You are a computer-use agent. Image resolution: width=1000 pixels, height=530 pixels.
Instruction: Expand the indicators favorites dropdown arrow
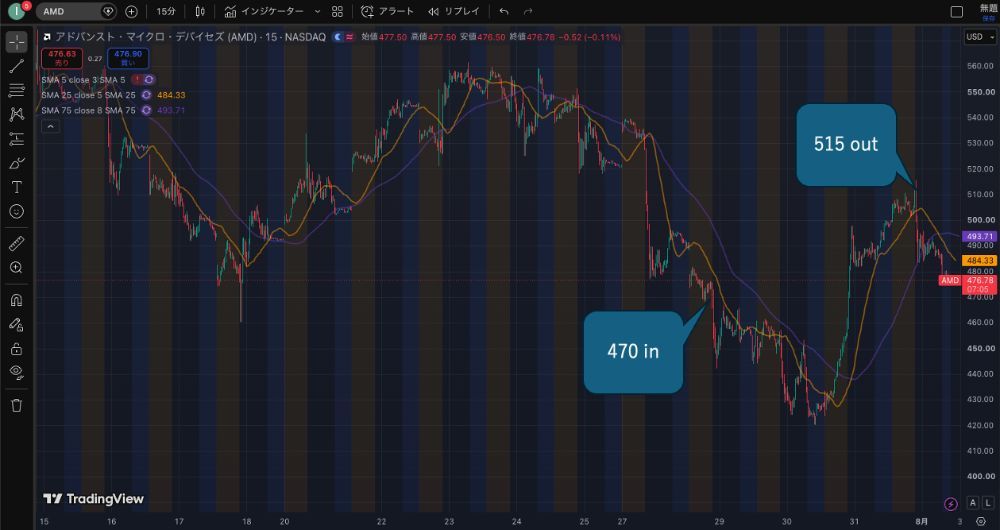pos(317,11)
